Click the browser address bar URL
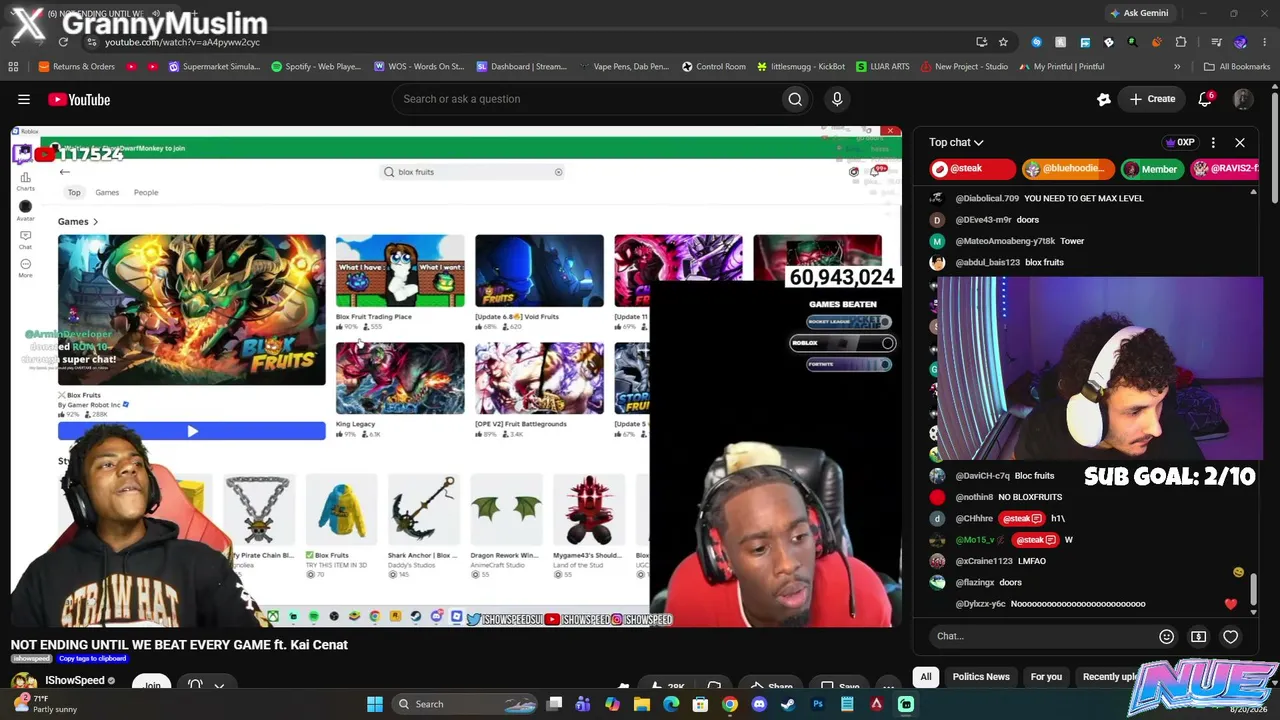1280x720 pixels. coord(182,42)
